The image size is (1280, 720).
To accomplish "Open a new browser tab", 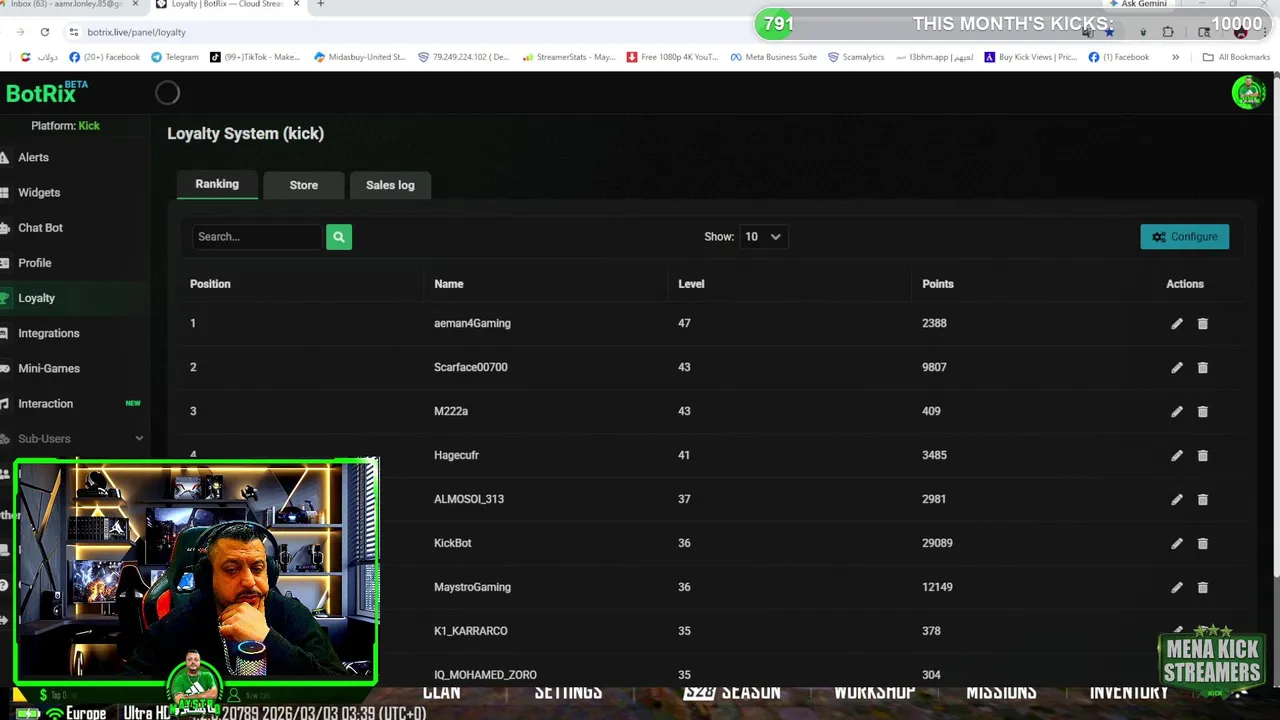I will tap(320, 4).
